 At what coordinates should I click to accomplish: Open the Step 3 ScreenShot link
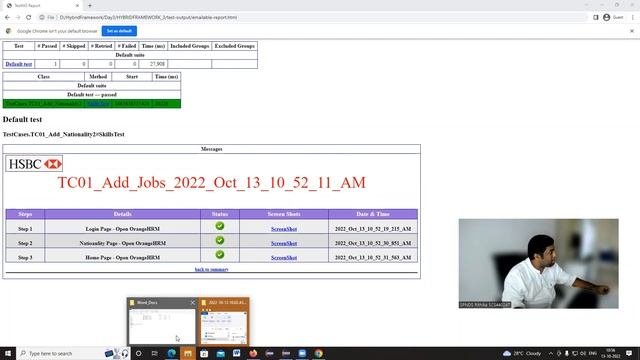tap(284, 258)
